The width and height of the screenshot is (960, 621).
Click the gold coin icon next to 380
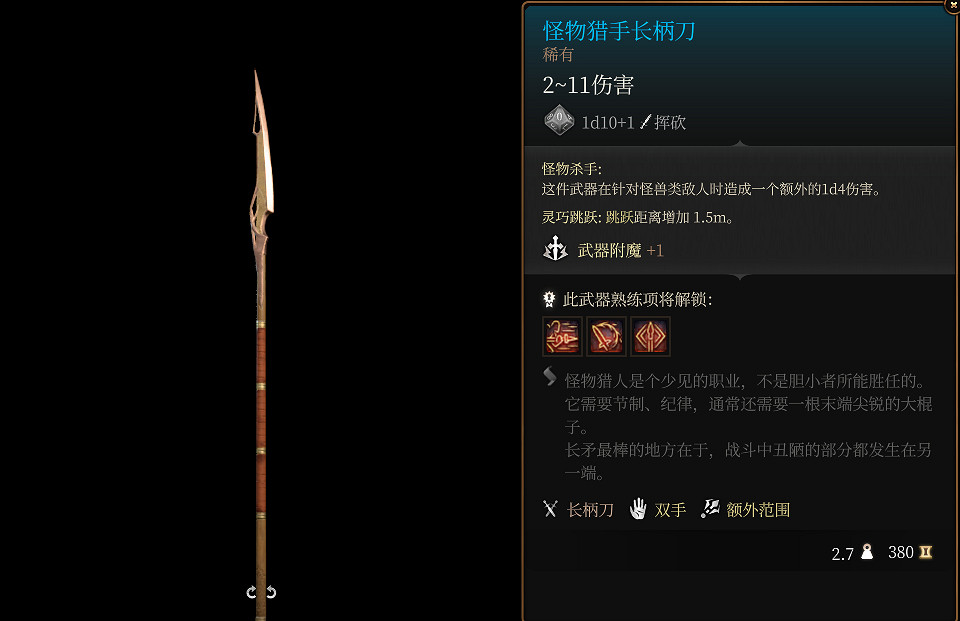(926, 552)
